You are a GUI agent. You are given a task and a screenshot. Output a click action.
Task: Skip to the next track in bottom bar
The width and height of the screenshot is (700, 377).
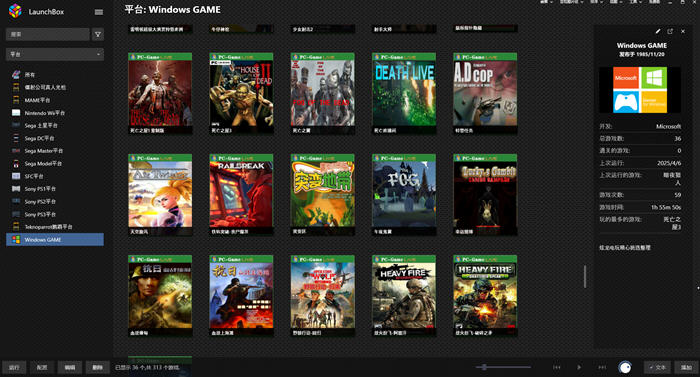[x=602, y=367]
